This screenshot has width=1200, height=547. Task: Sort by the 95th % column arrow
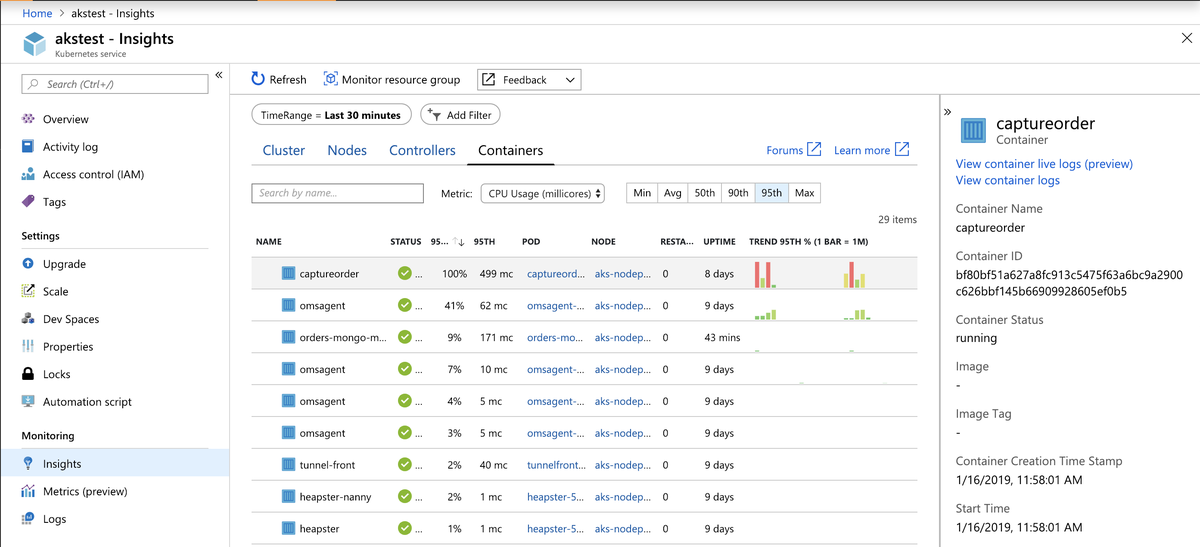pyautogui.click(x=460, y=242)
